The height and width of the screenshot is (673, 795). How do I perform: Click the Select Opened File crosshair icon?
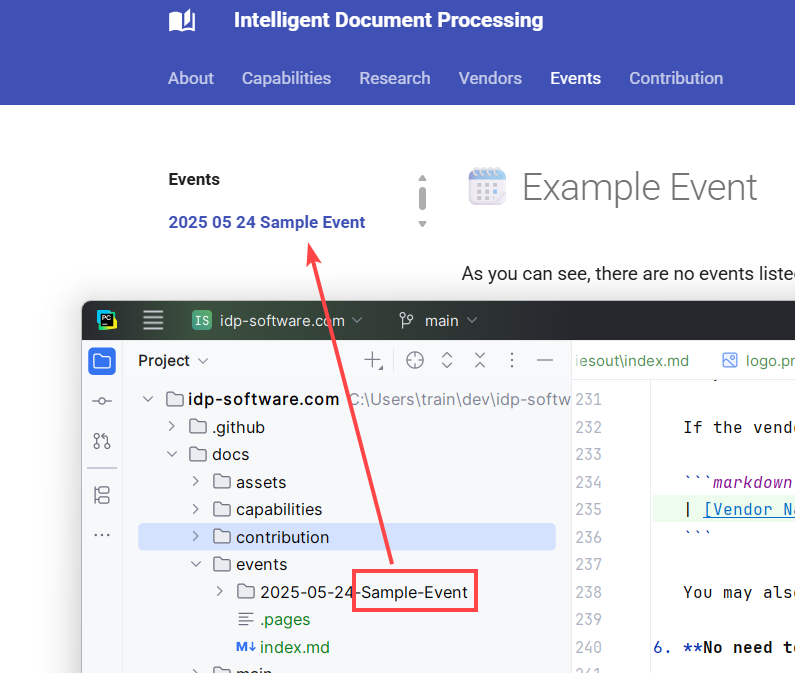(x=415, y=361)
